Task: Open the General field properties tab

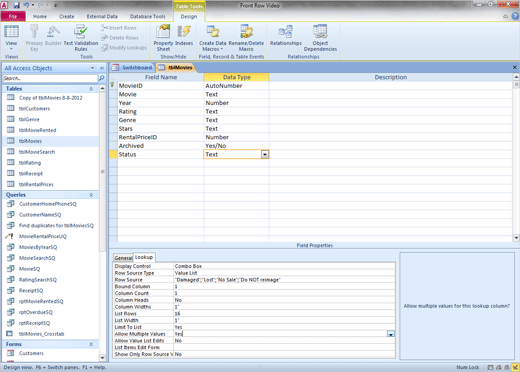Action: point(123,258)
